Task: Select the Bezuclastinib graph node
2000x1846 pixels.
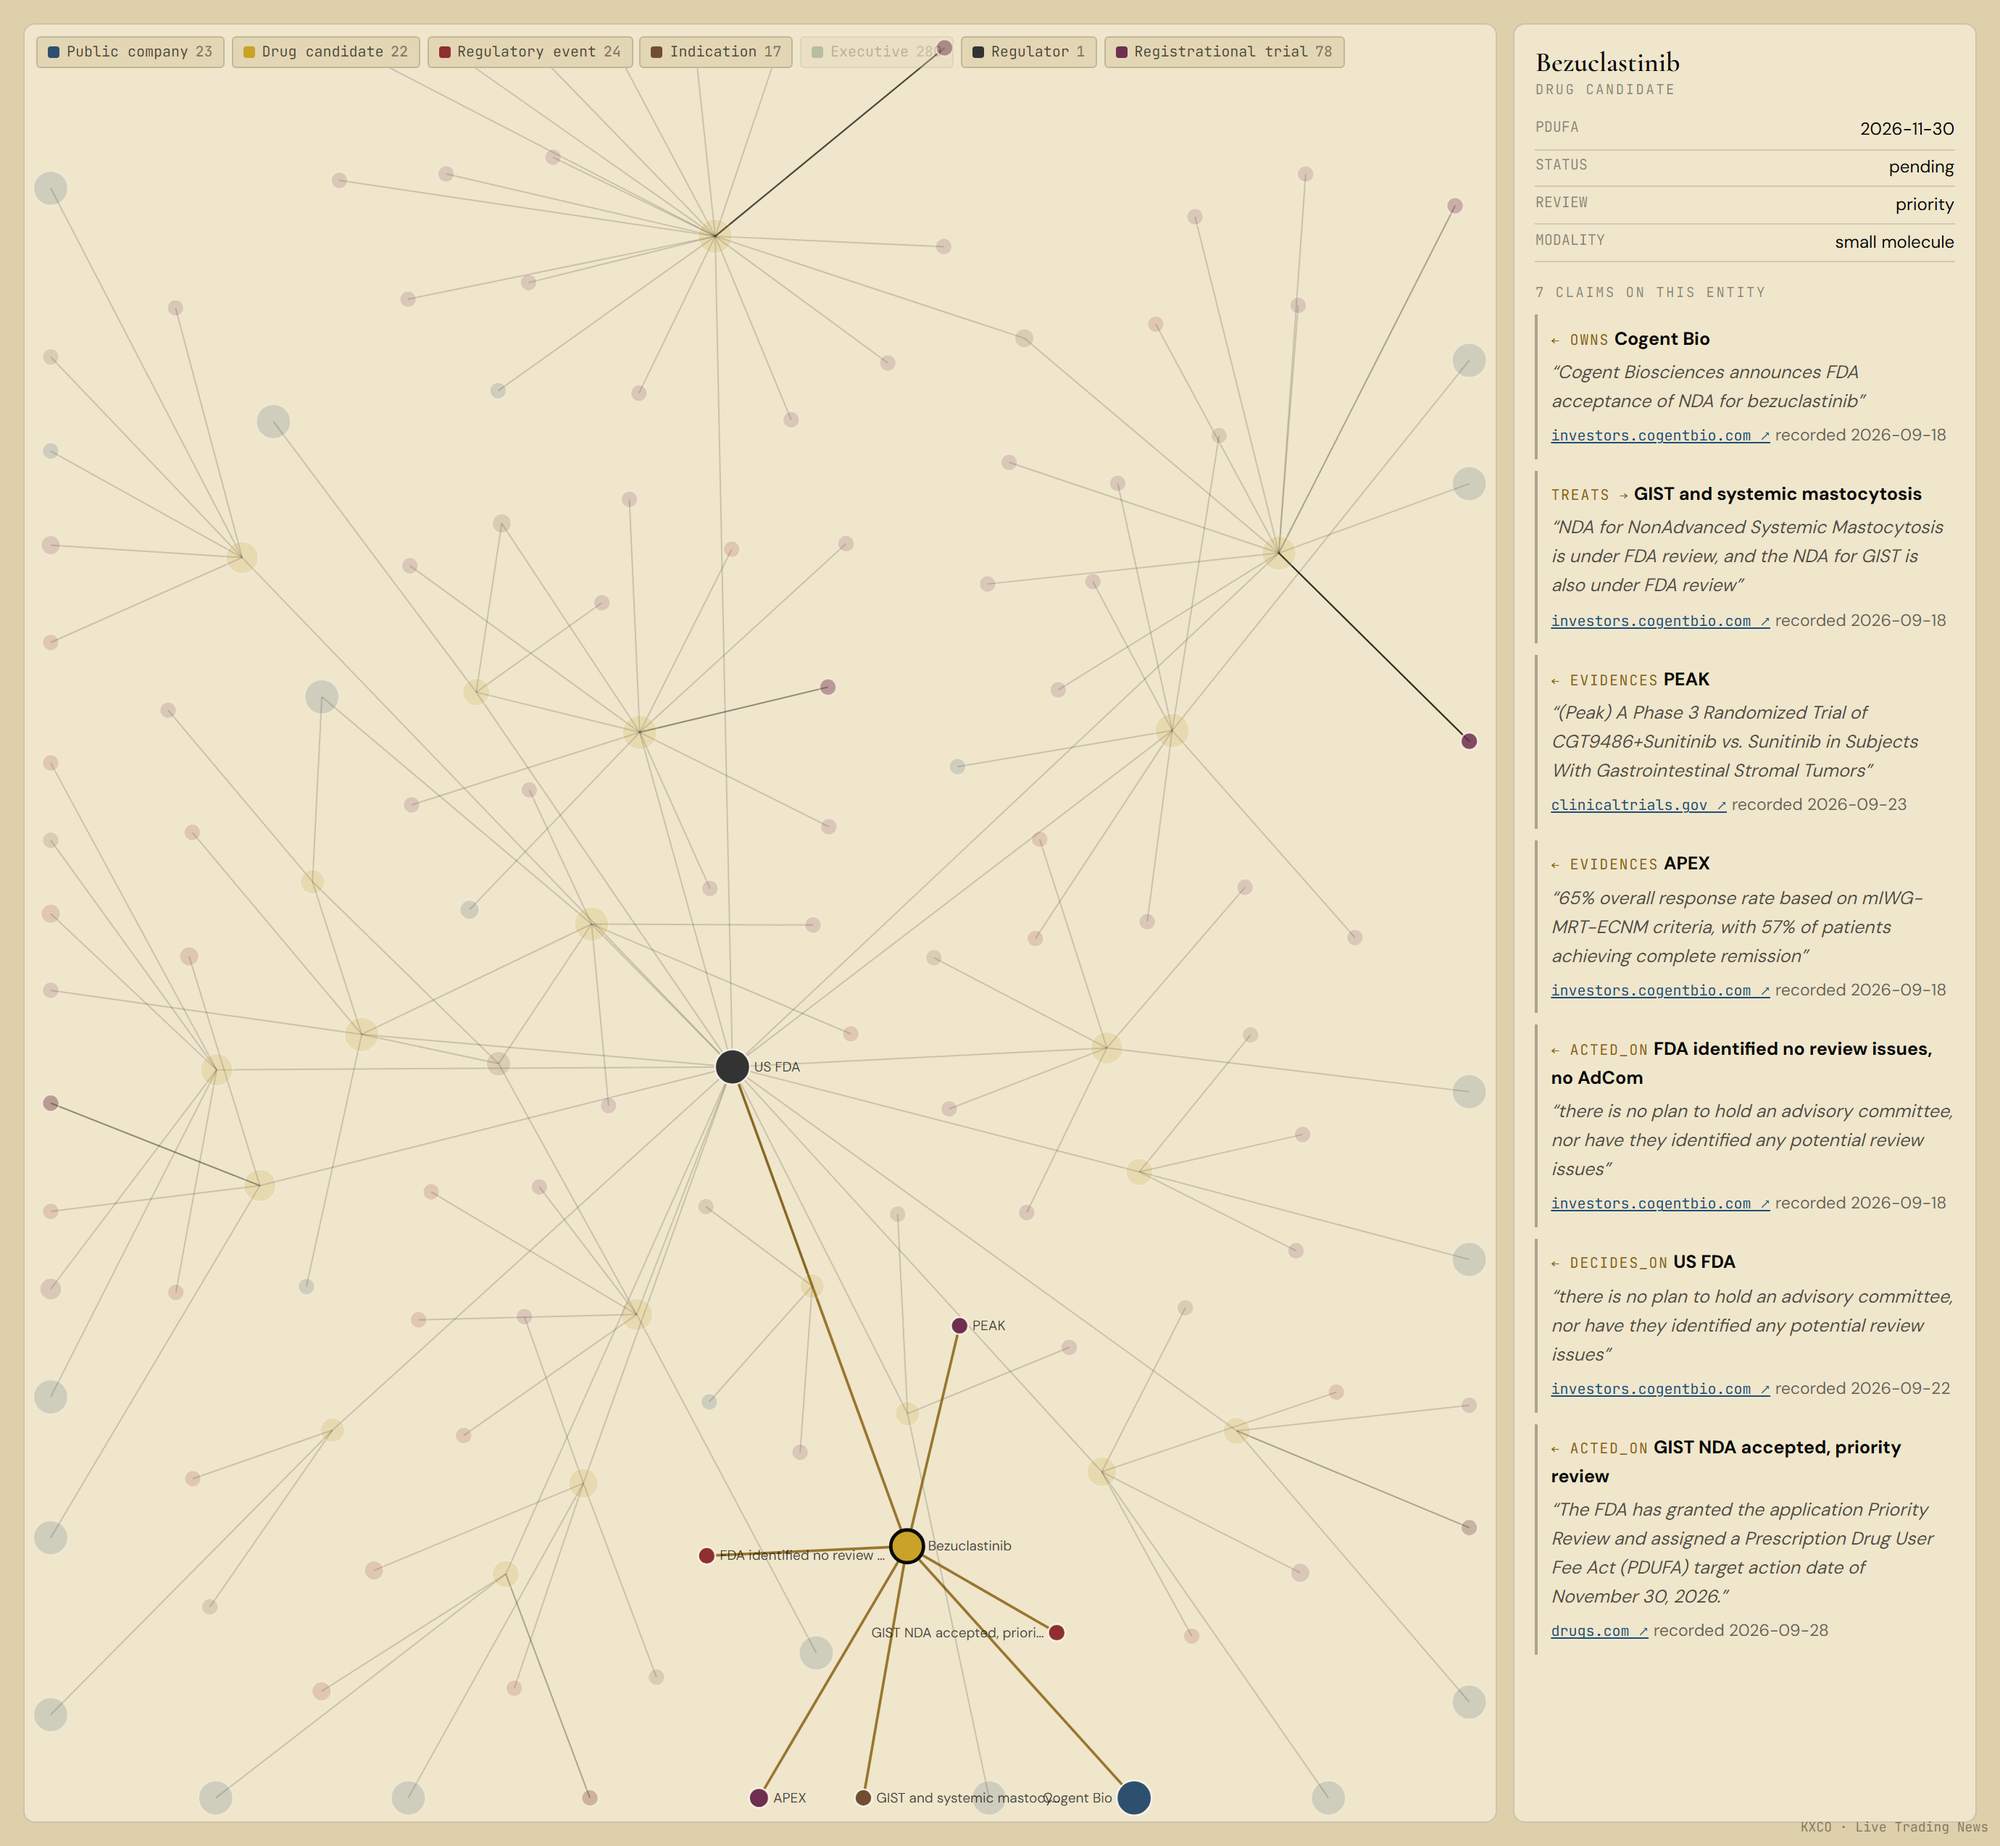Action: [x=907, y=1546]
